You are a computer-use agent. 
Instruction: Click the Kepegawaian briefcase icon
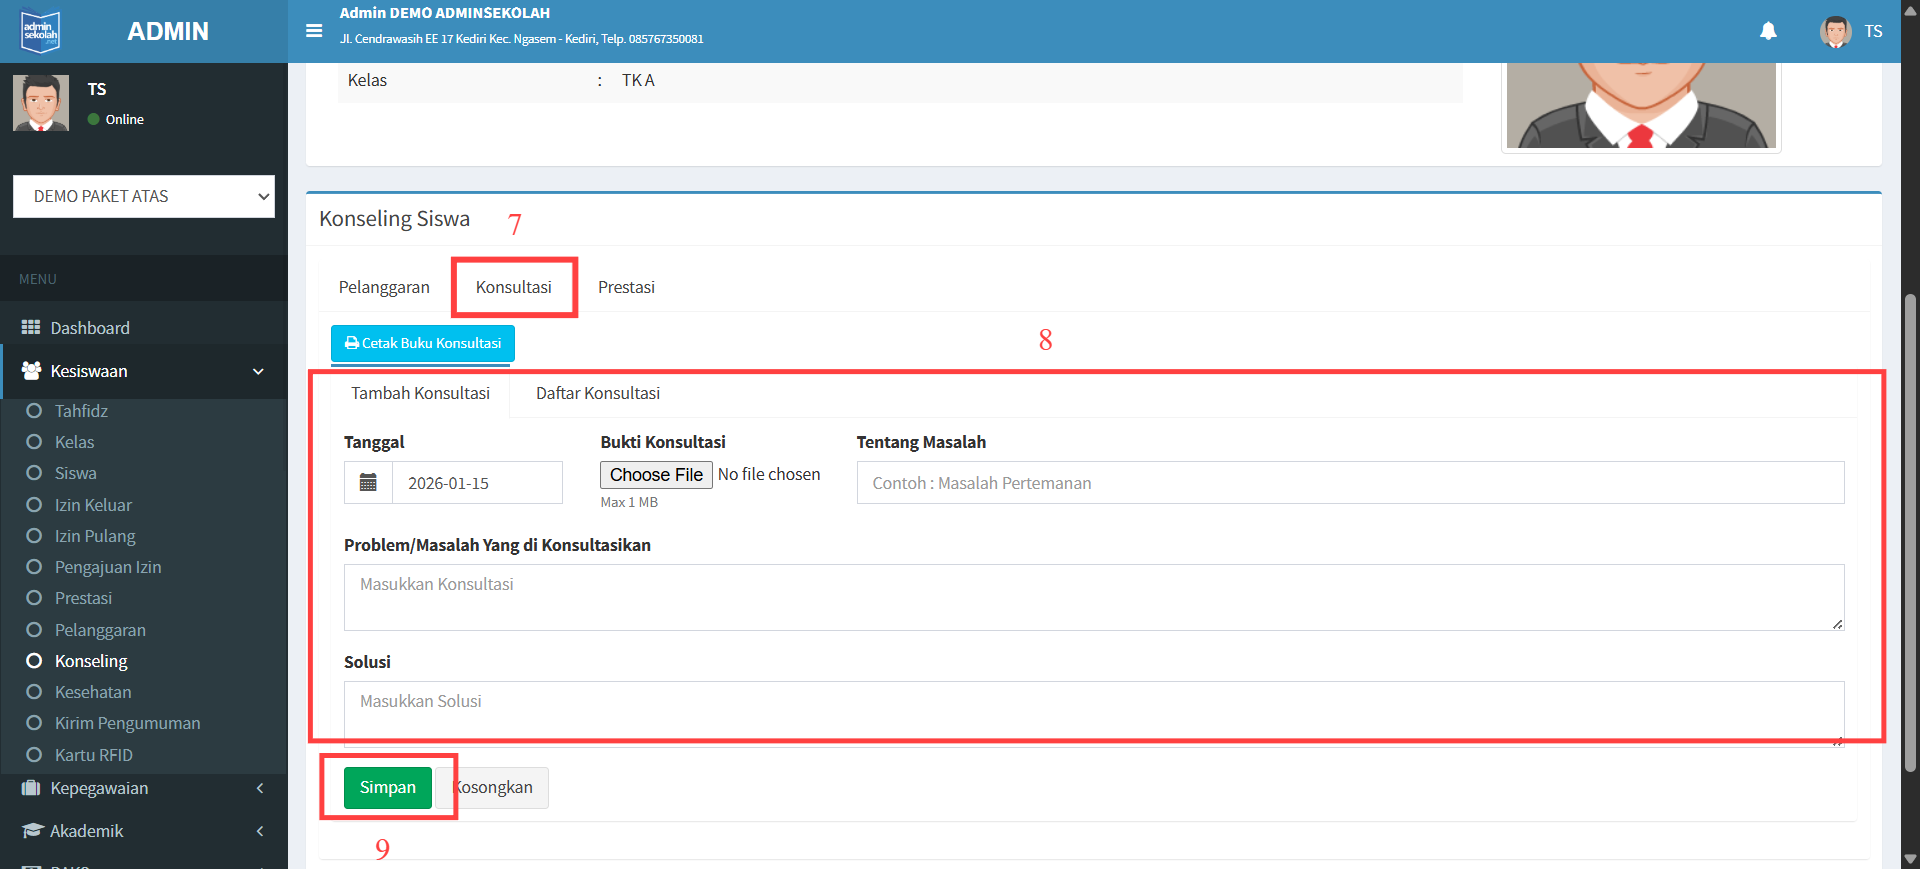(x=31, y=788)
